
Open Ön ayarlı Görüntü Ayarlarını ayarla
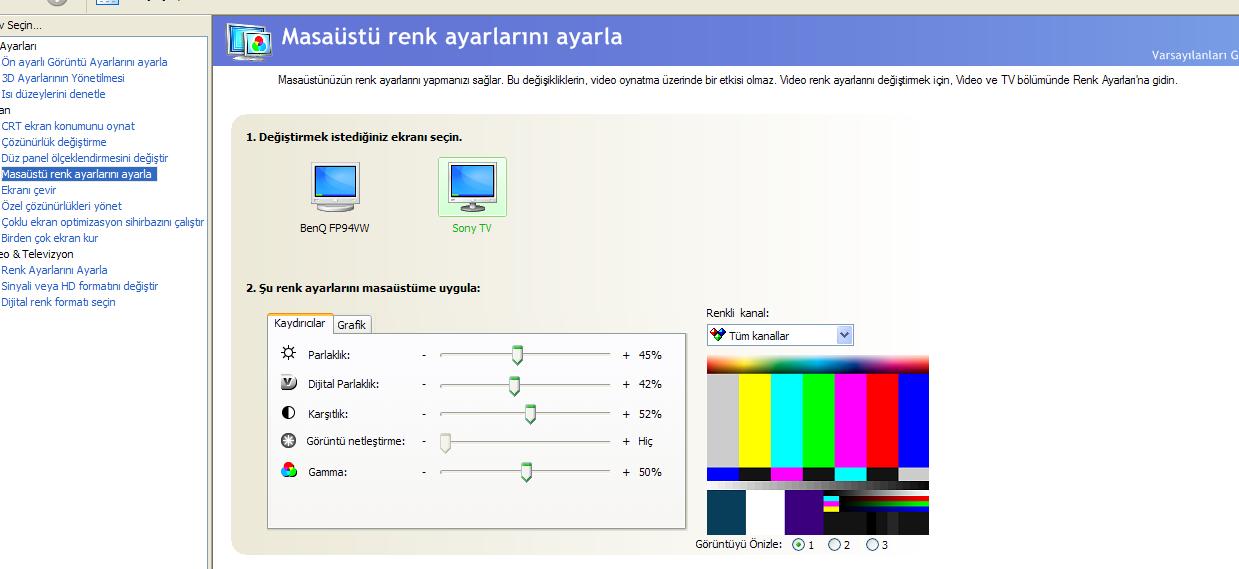pos(84,62)
